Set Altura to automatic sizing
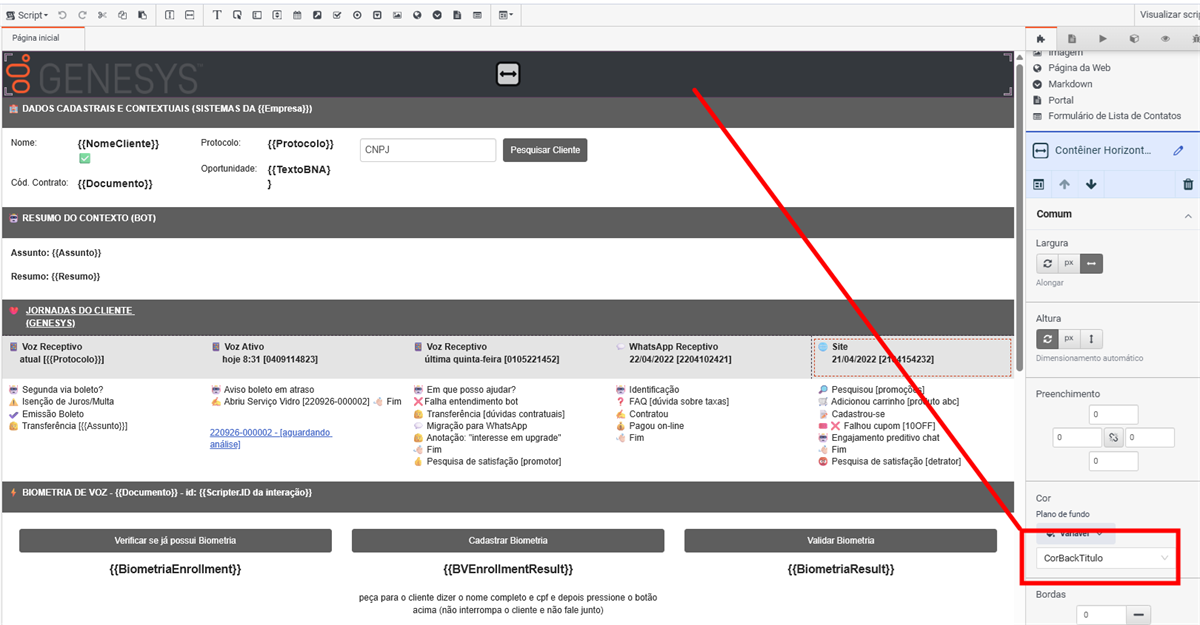The height and width of the screenshot is (625, 1200). click(x=1047, y=338)
